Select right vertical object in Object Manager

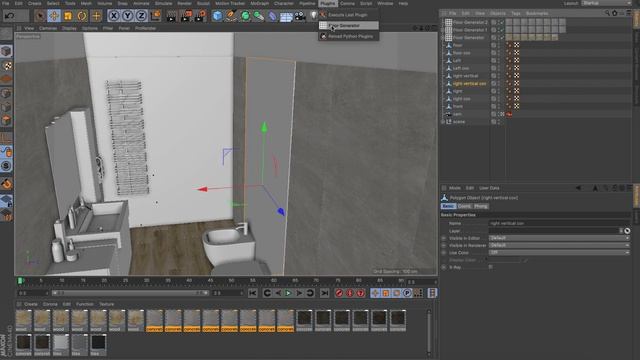pyautogui.click(x=465, y=76)
